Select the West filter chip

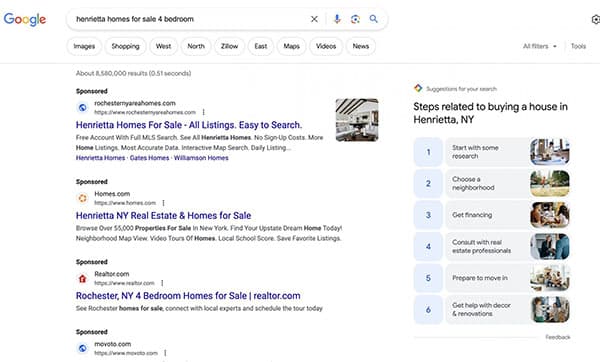click(x=163, y=46)
